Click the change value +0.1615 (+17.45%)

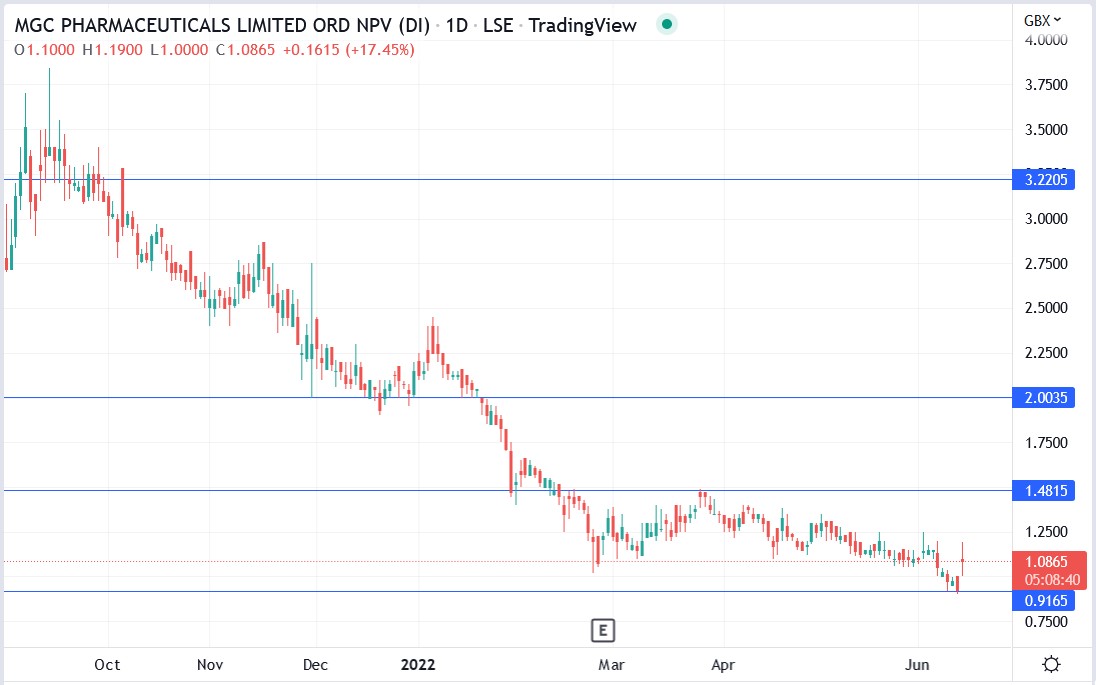point(348,50)
